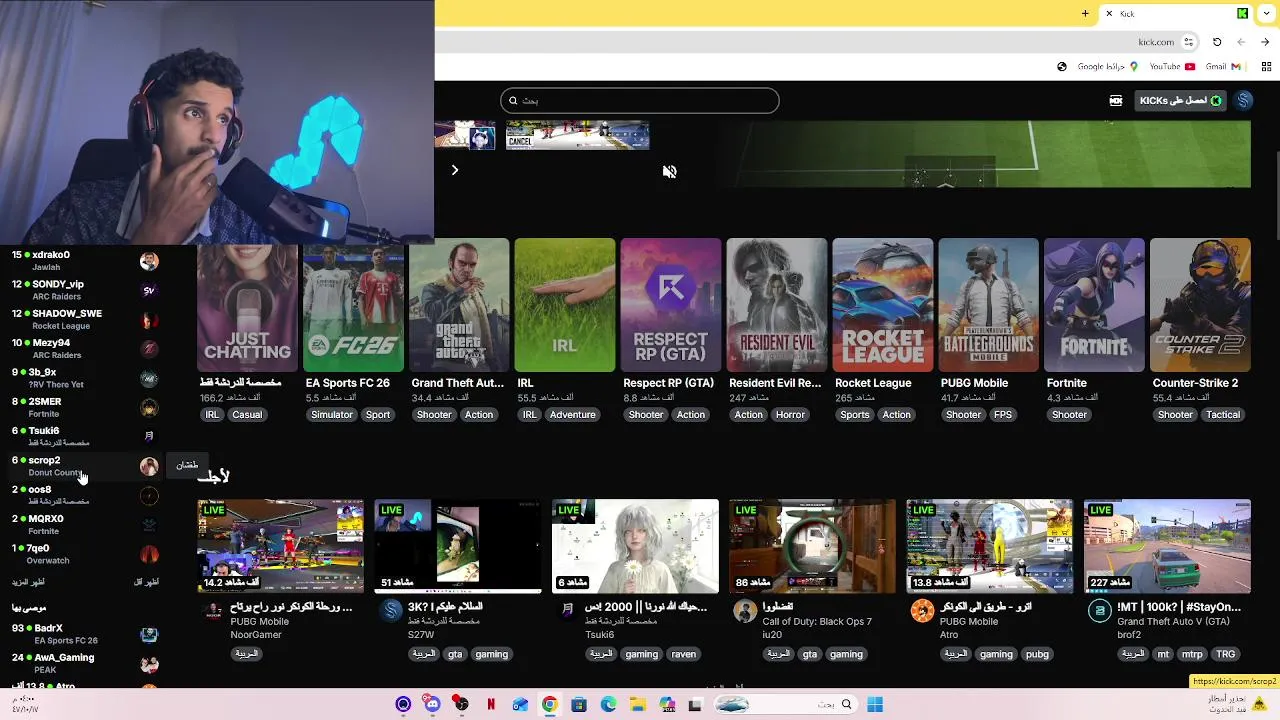Open the globe bookmark icon
Screen dimensions: 1280x720
pyautogui.click(x=1062, y=66)
